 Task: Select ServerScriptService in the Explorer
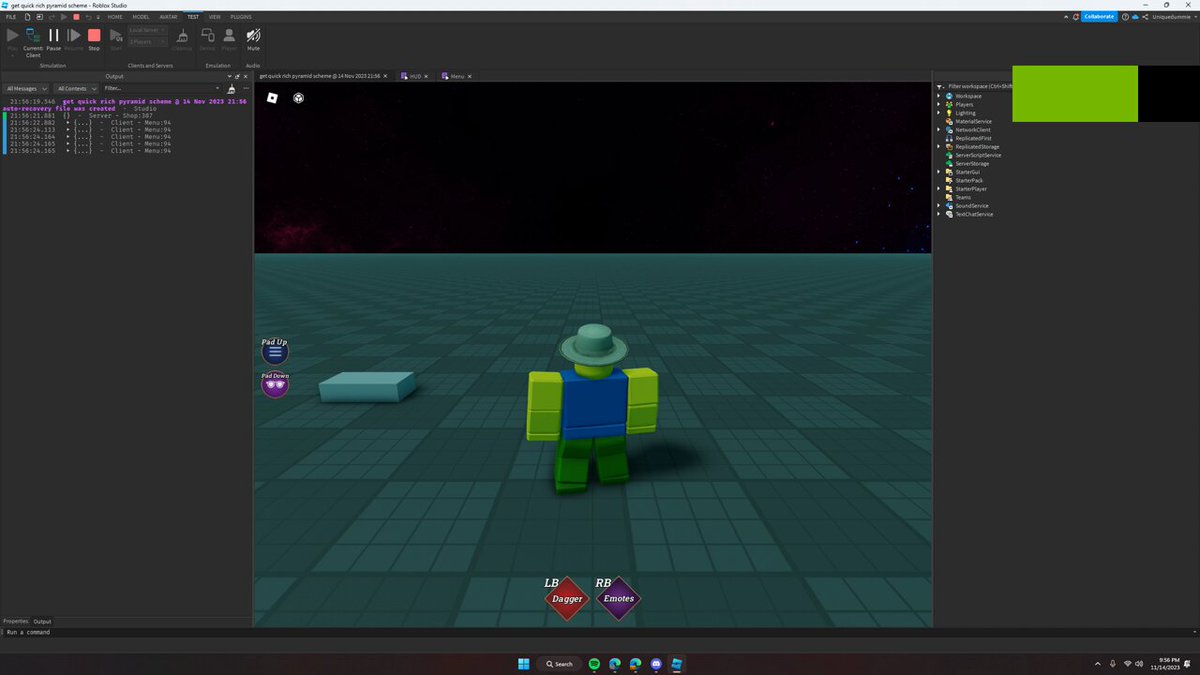pyautogui.click(x=976, y=155)
